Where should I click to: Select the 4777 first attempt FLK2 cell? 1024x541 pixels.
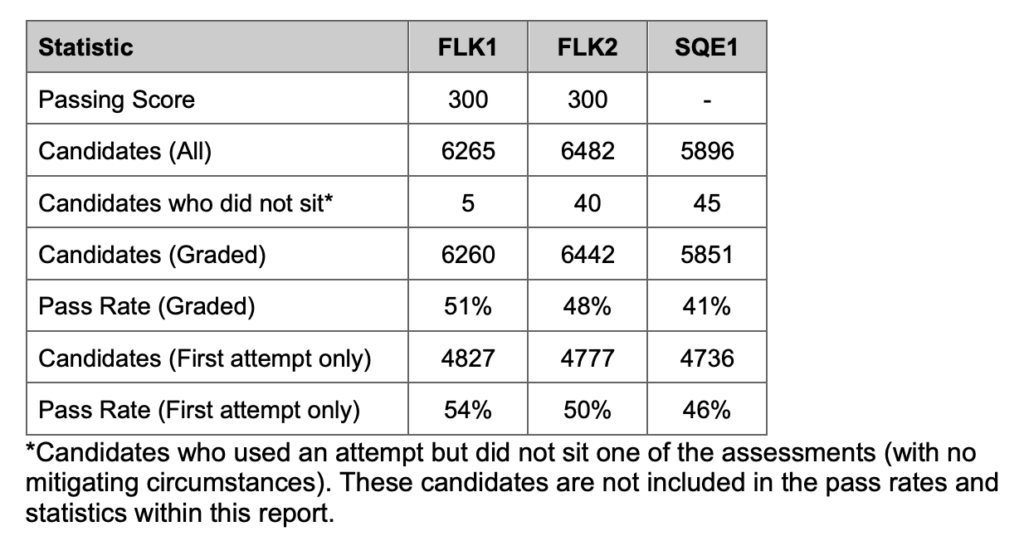(x=587, y=359)
